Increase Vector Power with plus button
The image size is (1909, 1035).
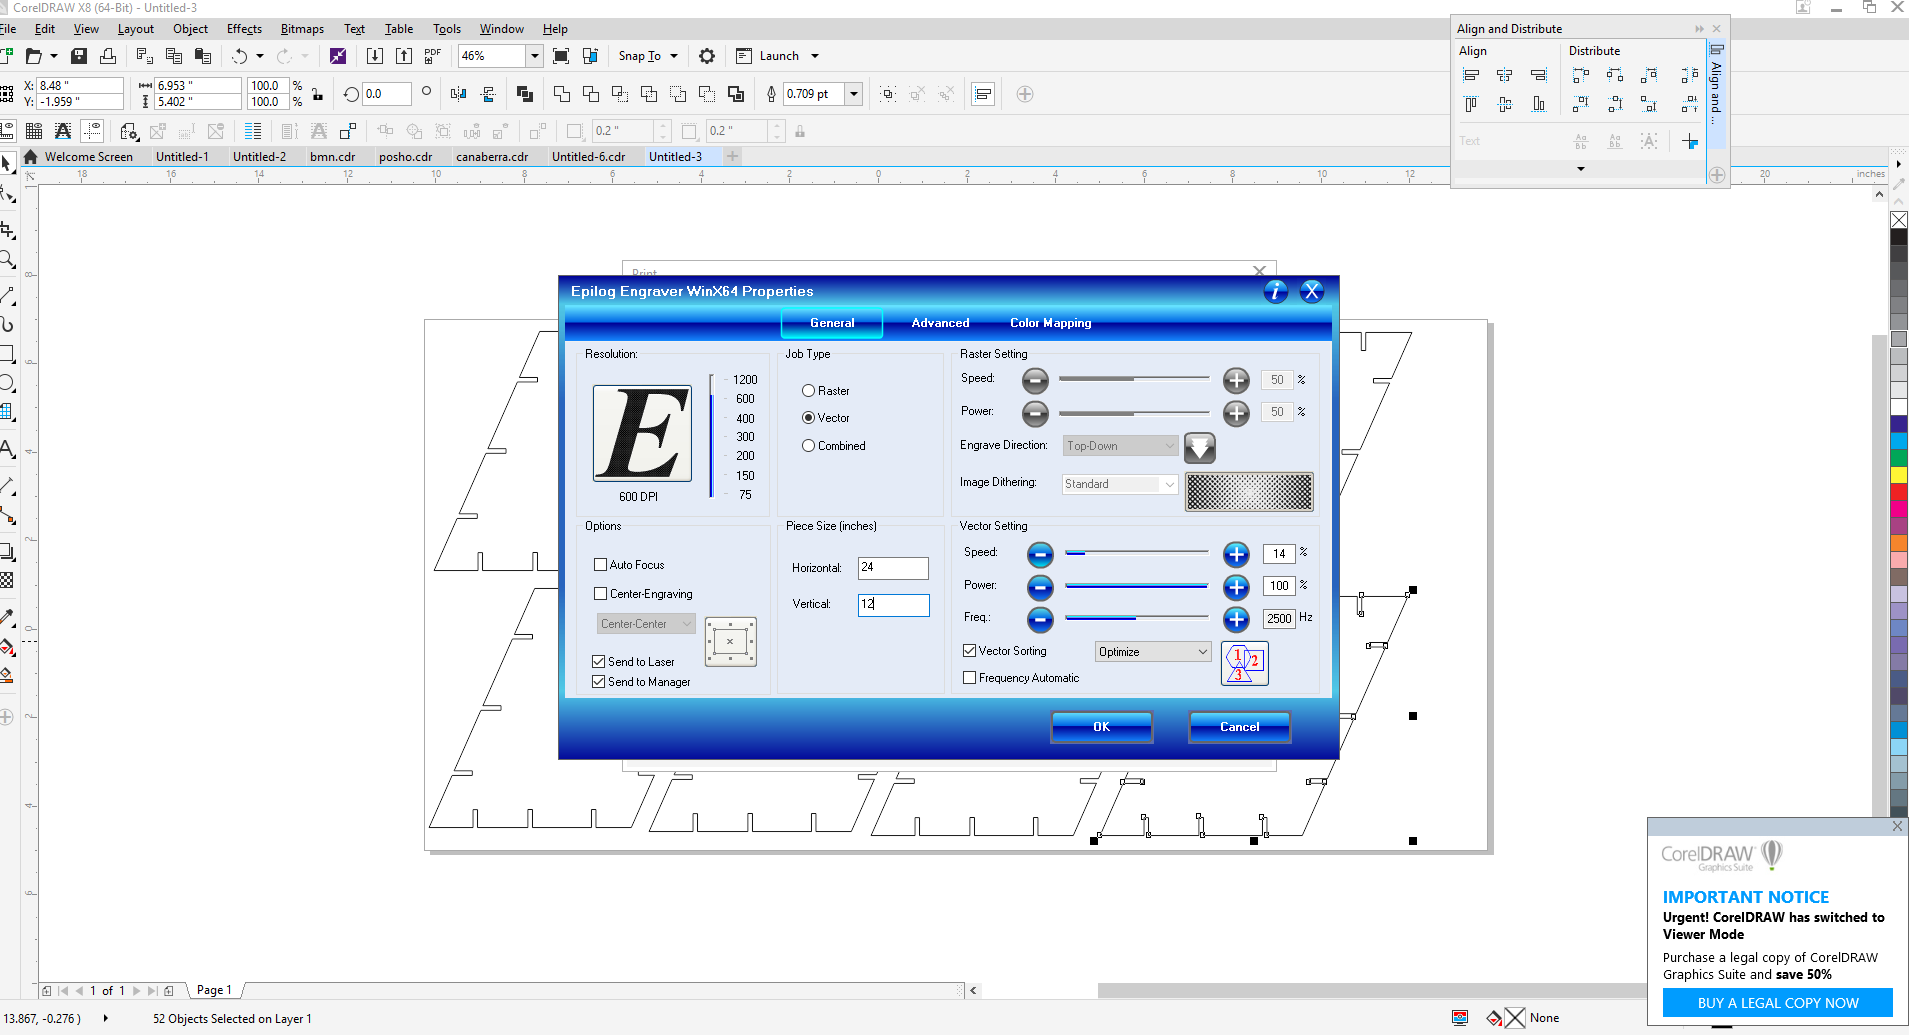[x=1237, y=587]
